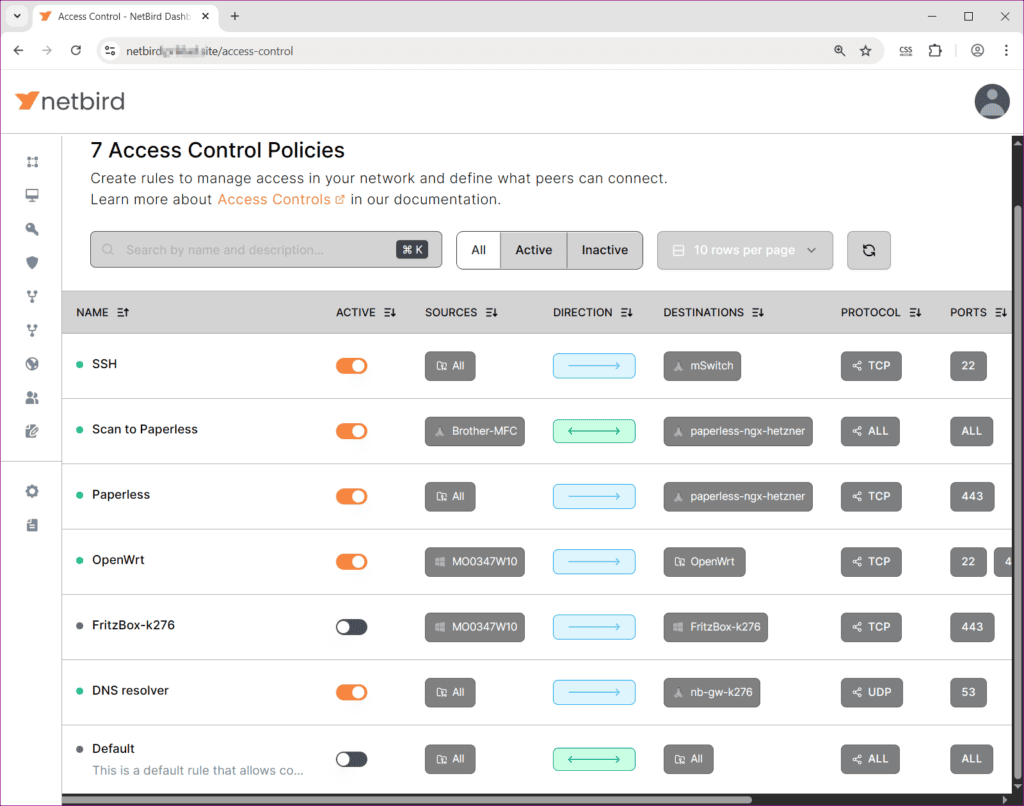Click the browser reload icon
Viewport: 1024px width, 806px height.
(x=76, y=50)
